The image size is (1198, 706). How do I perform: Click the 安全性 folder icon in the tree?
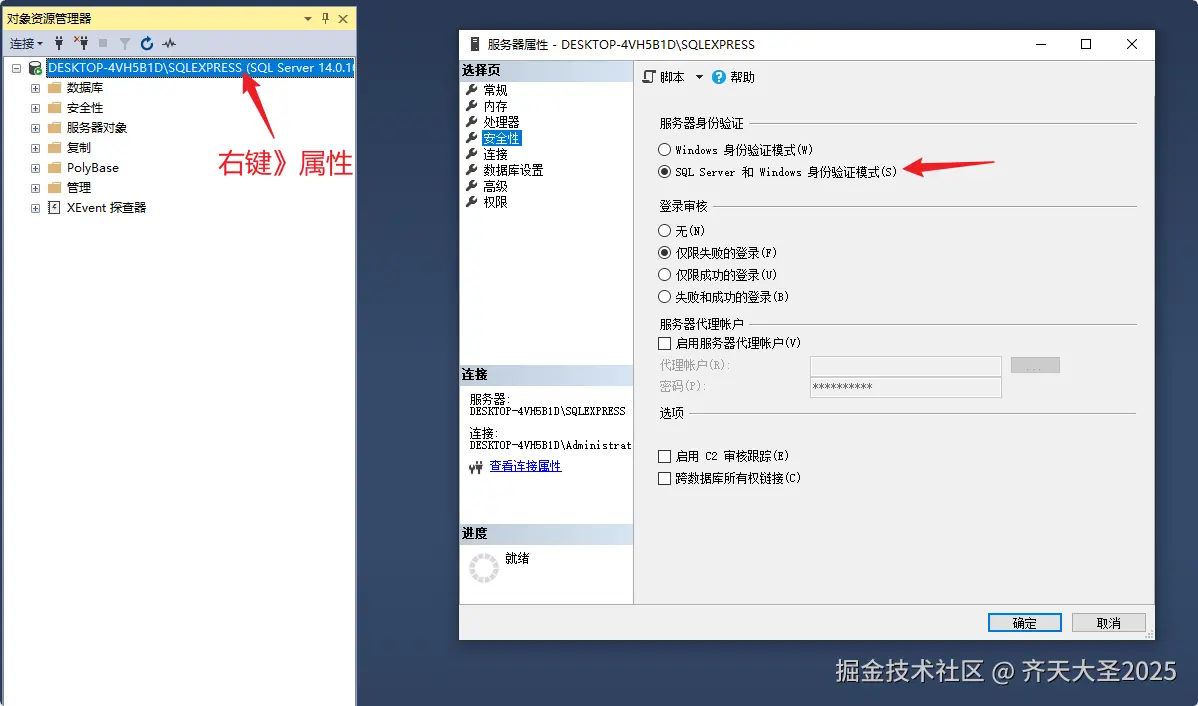pyautogui.click(x=54, y=108)
